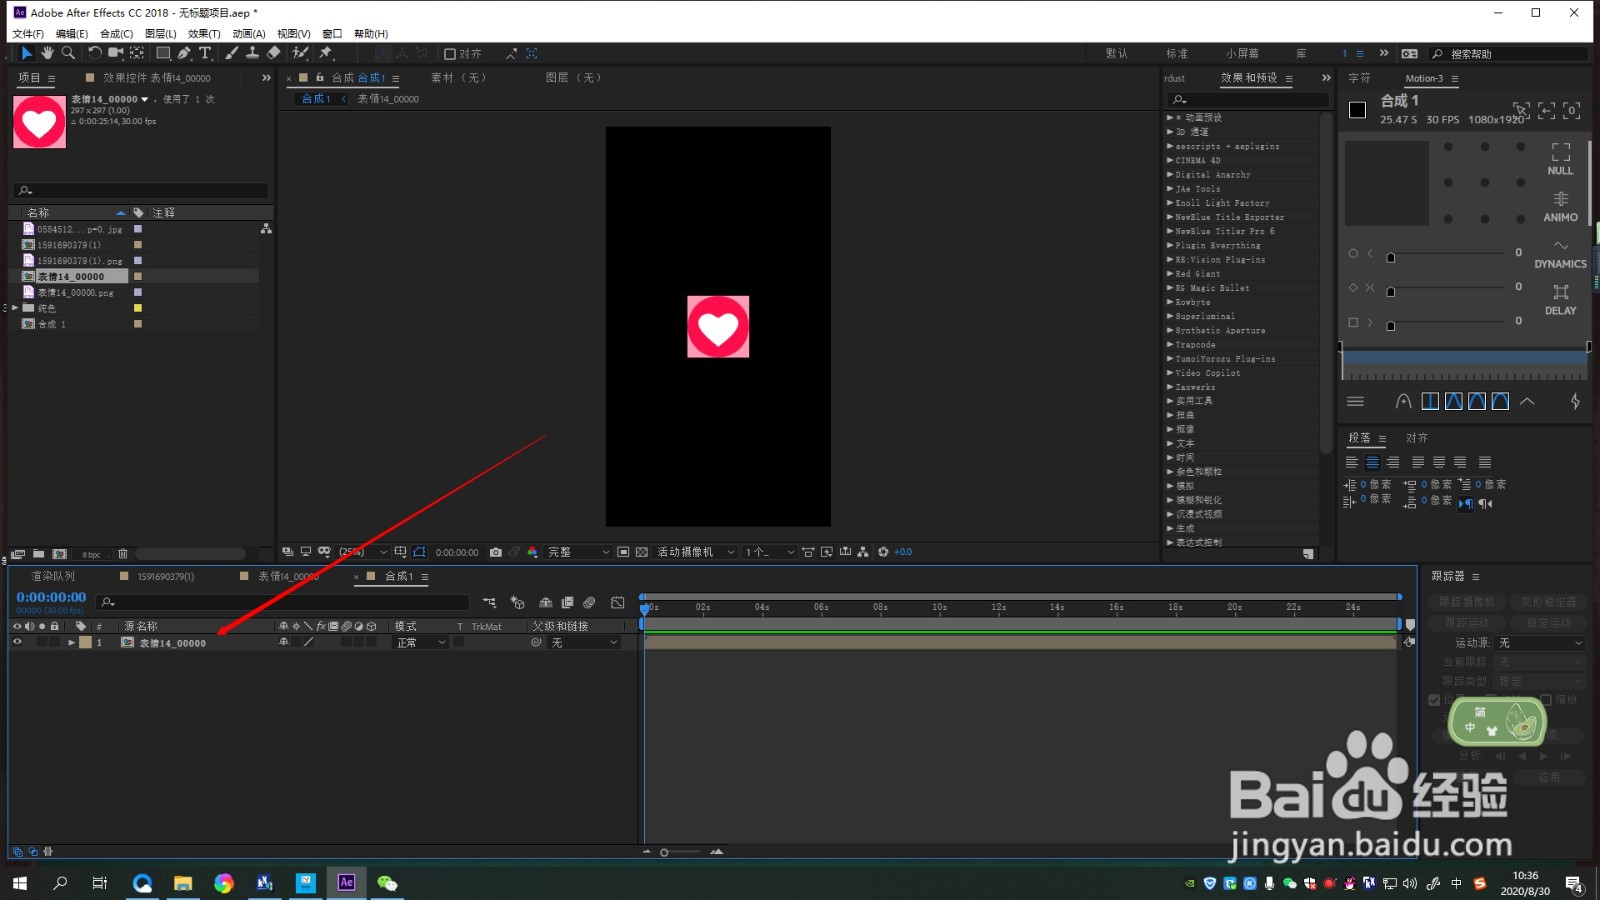Click the snapshot camera icon in viewer
This screenshot has height=900, width=1600.
[496, 552]
